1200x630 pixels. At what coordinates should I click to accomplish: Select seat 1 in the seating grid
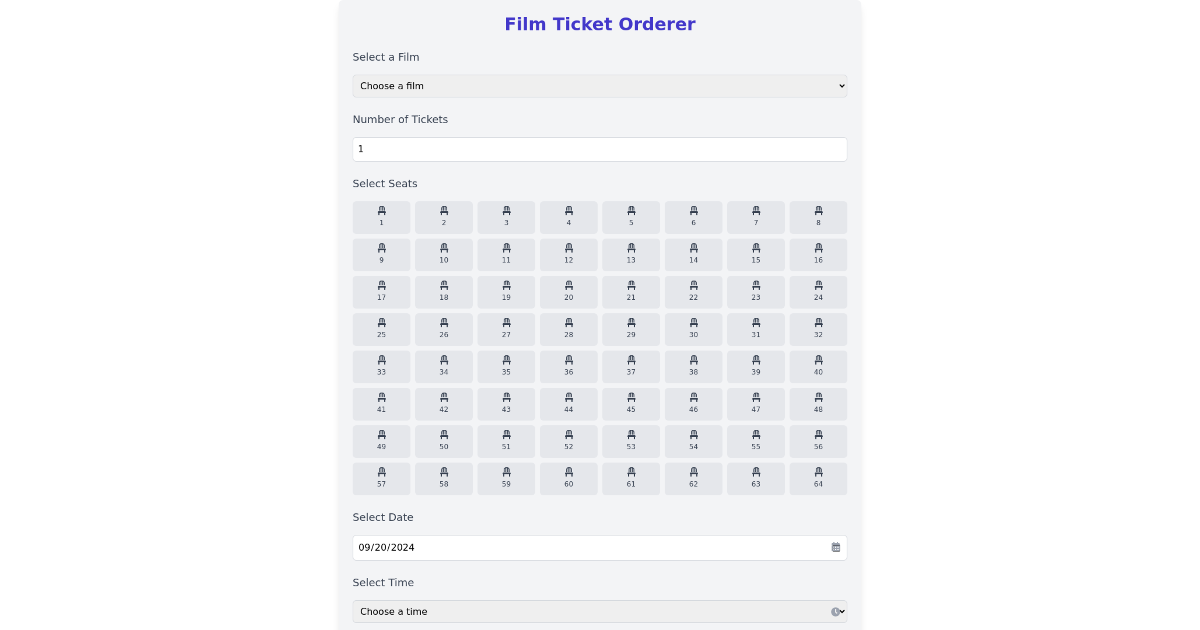click(381, 217)
